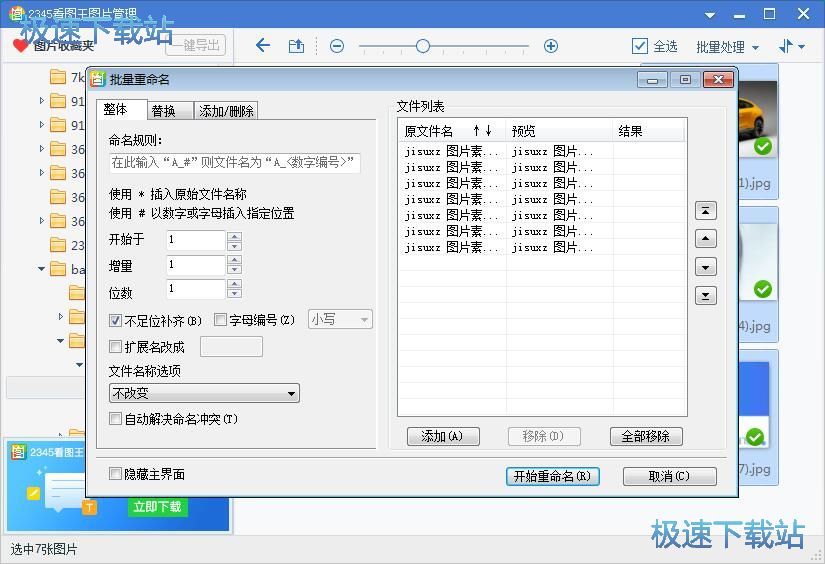
Task: Select the 23 folder in tree
Action: (x=67, y=245)
